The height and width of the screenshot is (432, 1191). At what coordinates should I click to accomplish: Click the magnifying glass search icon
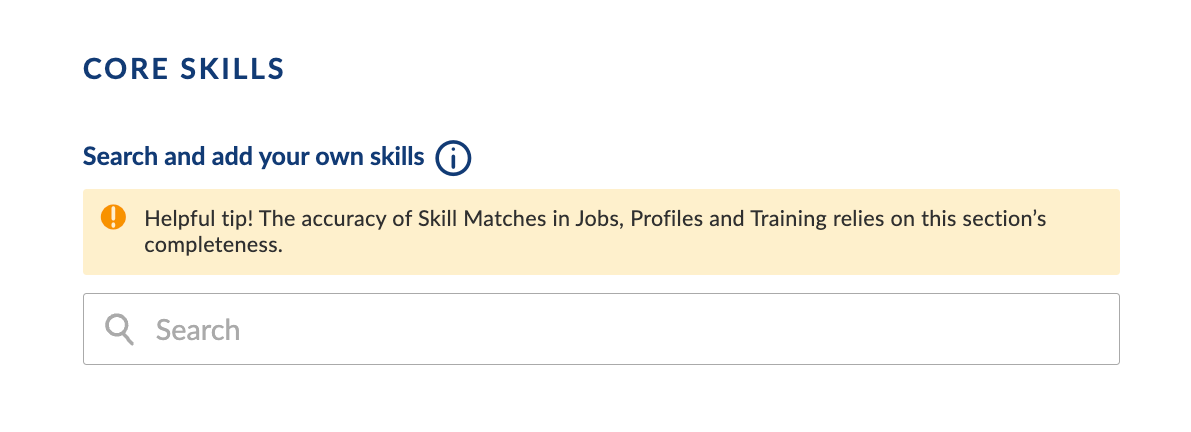119,330
